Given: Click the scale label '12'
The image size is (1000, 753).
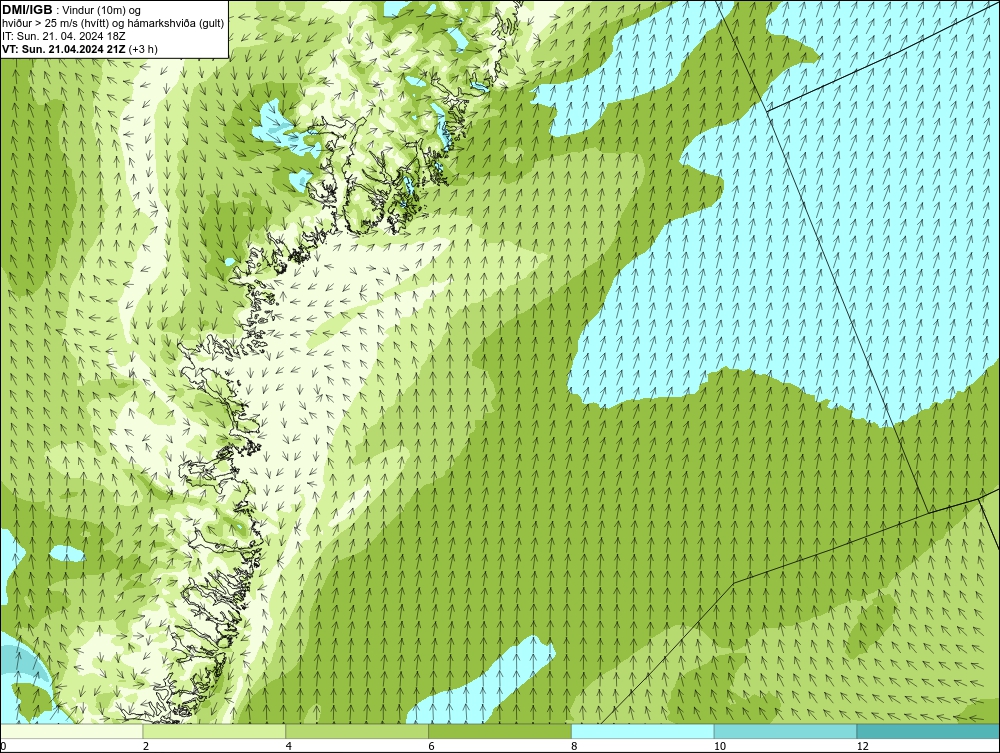Looking at the screenshot, I should point(863,746).
